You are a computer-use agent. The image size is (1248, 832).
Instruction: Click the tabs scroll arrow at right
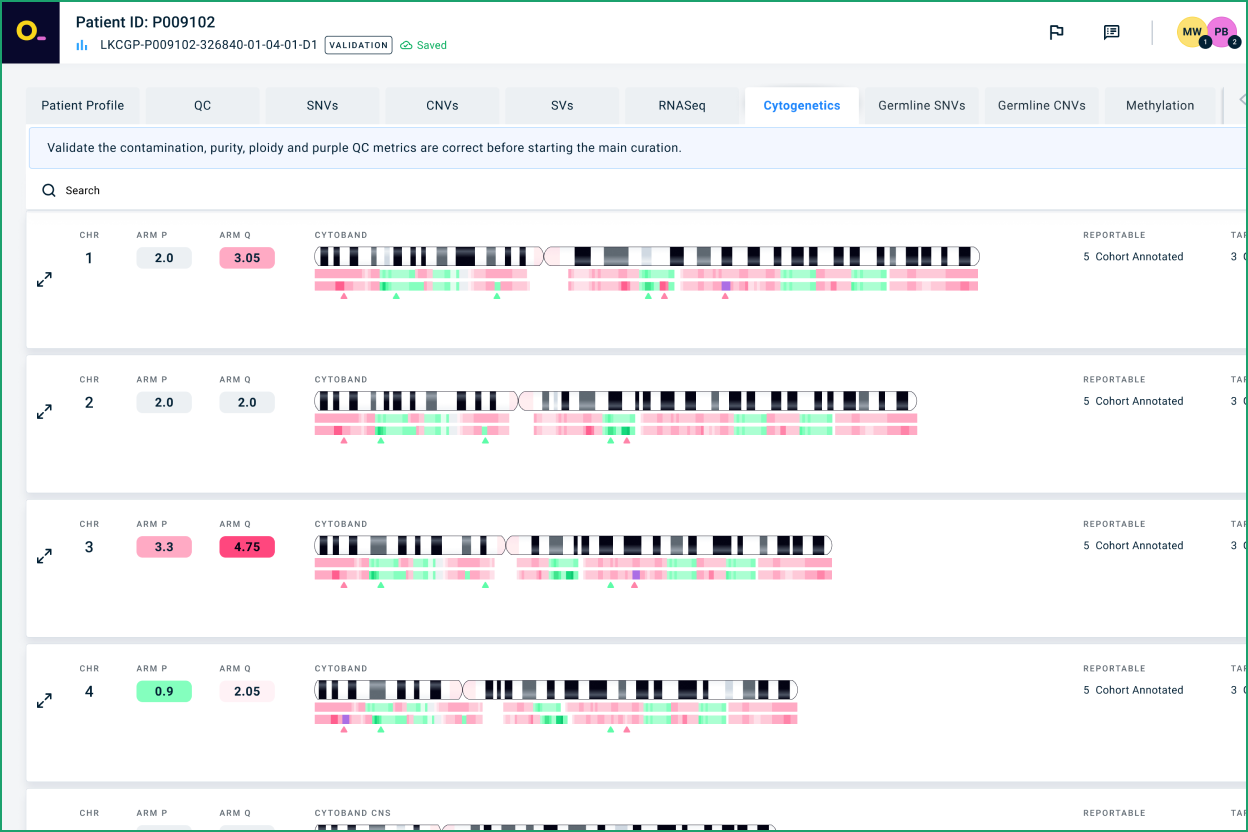[1241, 100]
